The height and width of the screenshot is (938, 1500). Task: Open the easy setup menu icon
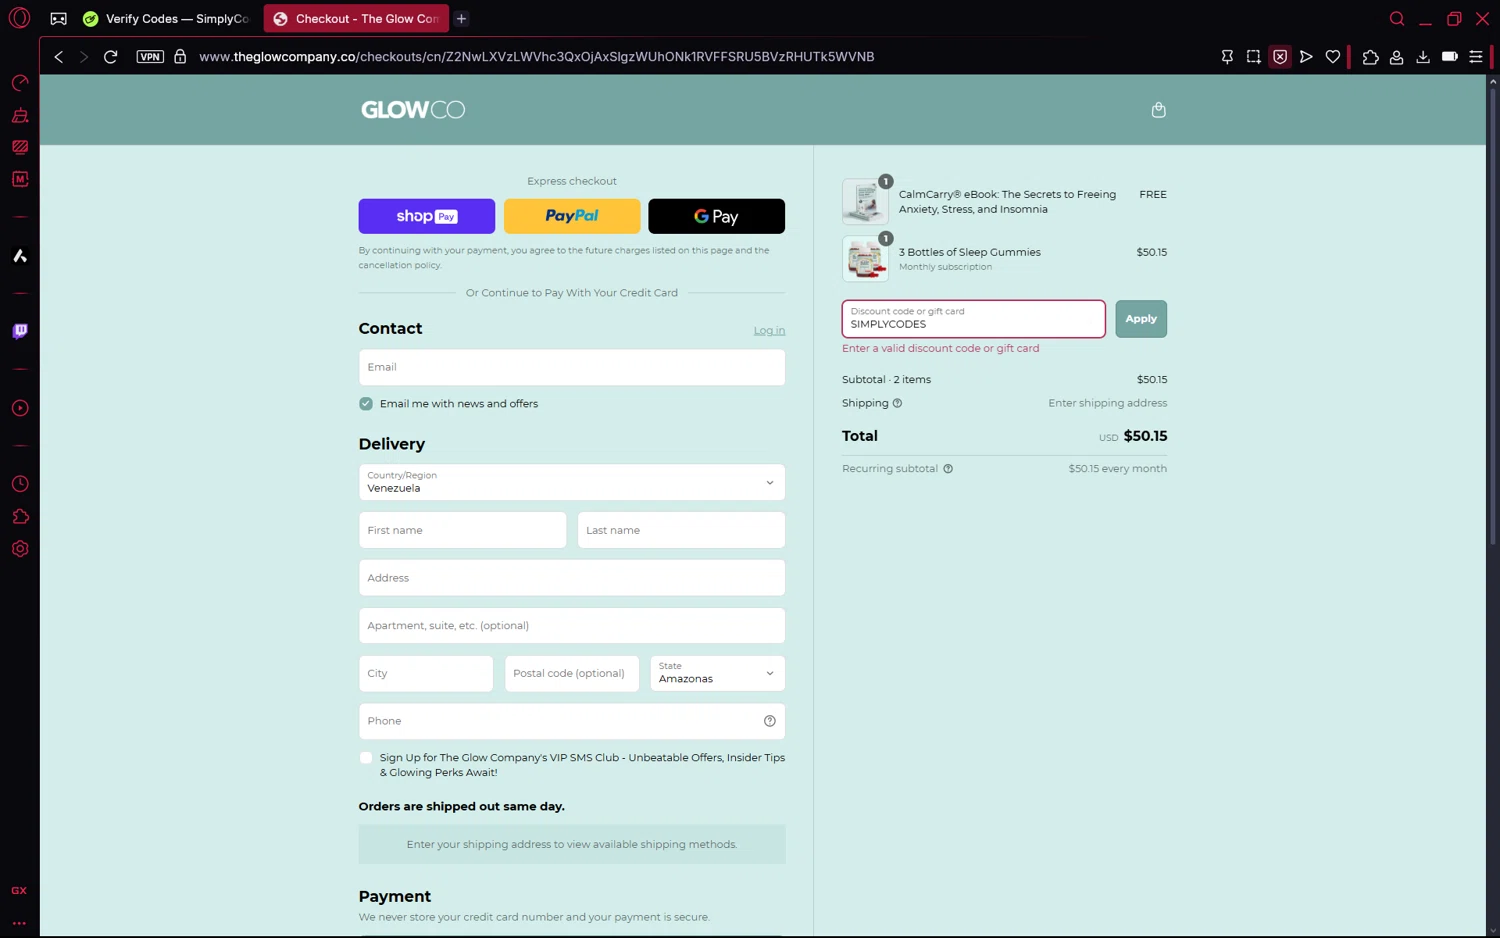1476,57
